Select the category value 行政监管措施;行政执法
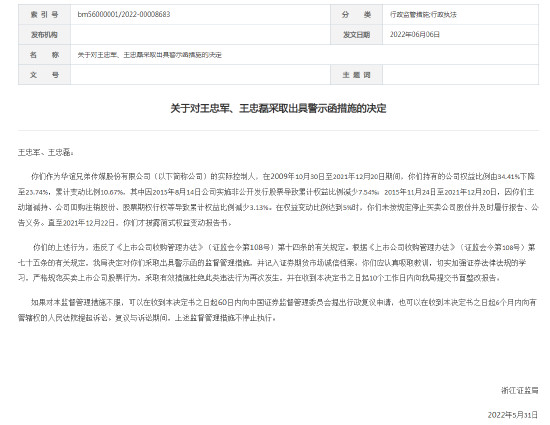Screen dimensions: 550x425 click(423, 14)
